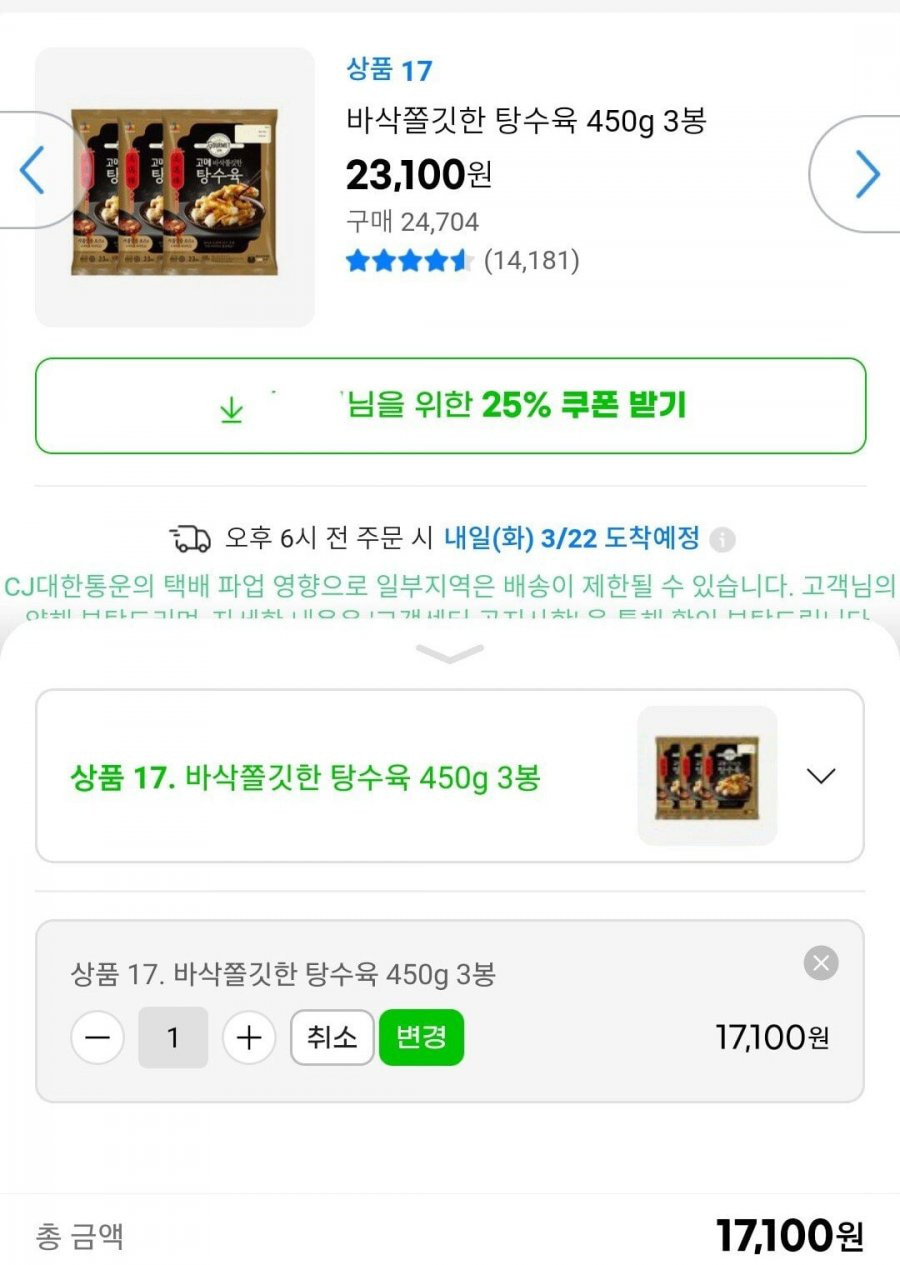
Task: Open the 상품 17 바삭쫄깃한 탕수육 option selector
Action: coord(450,776)
